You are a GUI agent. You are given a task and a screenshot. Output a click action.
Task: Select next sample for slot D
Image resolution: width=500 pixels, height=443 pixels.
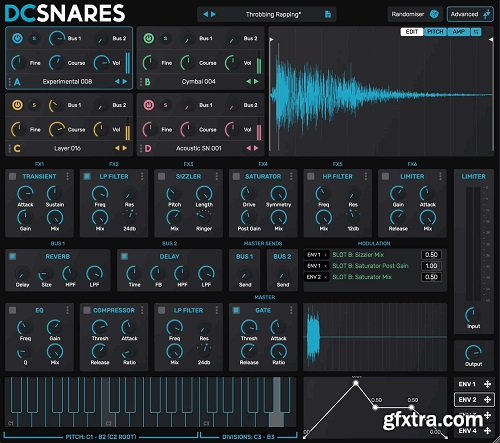[256, 148]
